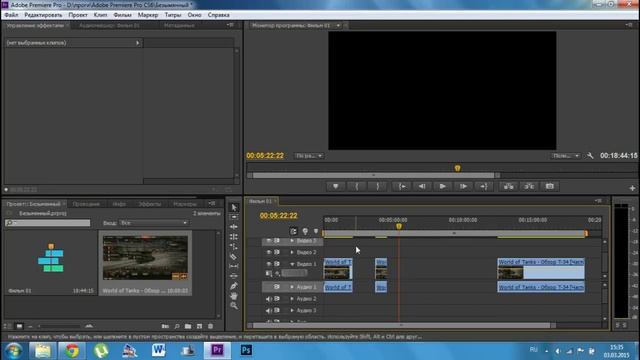Open the playback resolution dropdown
The width and height of the screenshot is (640, 360).
[x=565, y=156]
